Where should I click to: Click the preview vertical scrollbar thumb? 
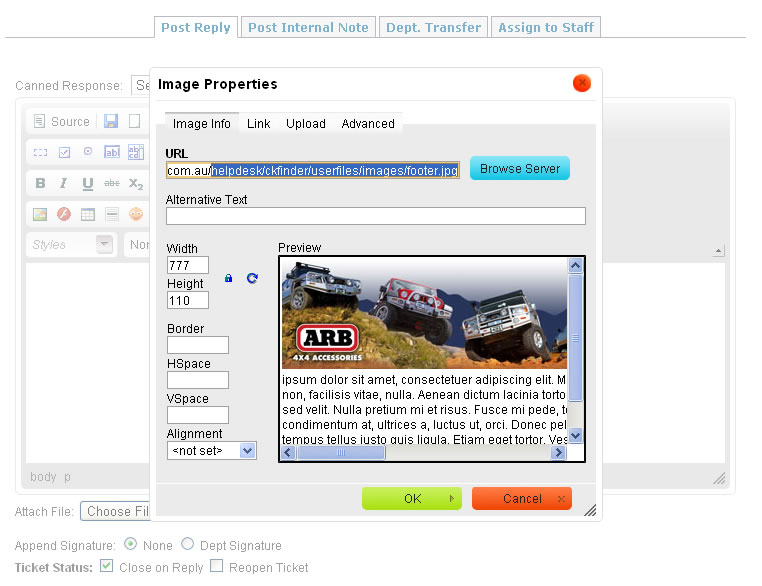[x=575, y=338]
